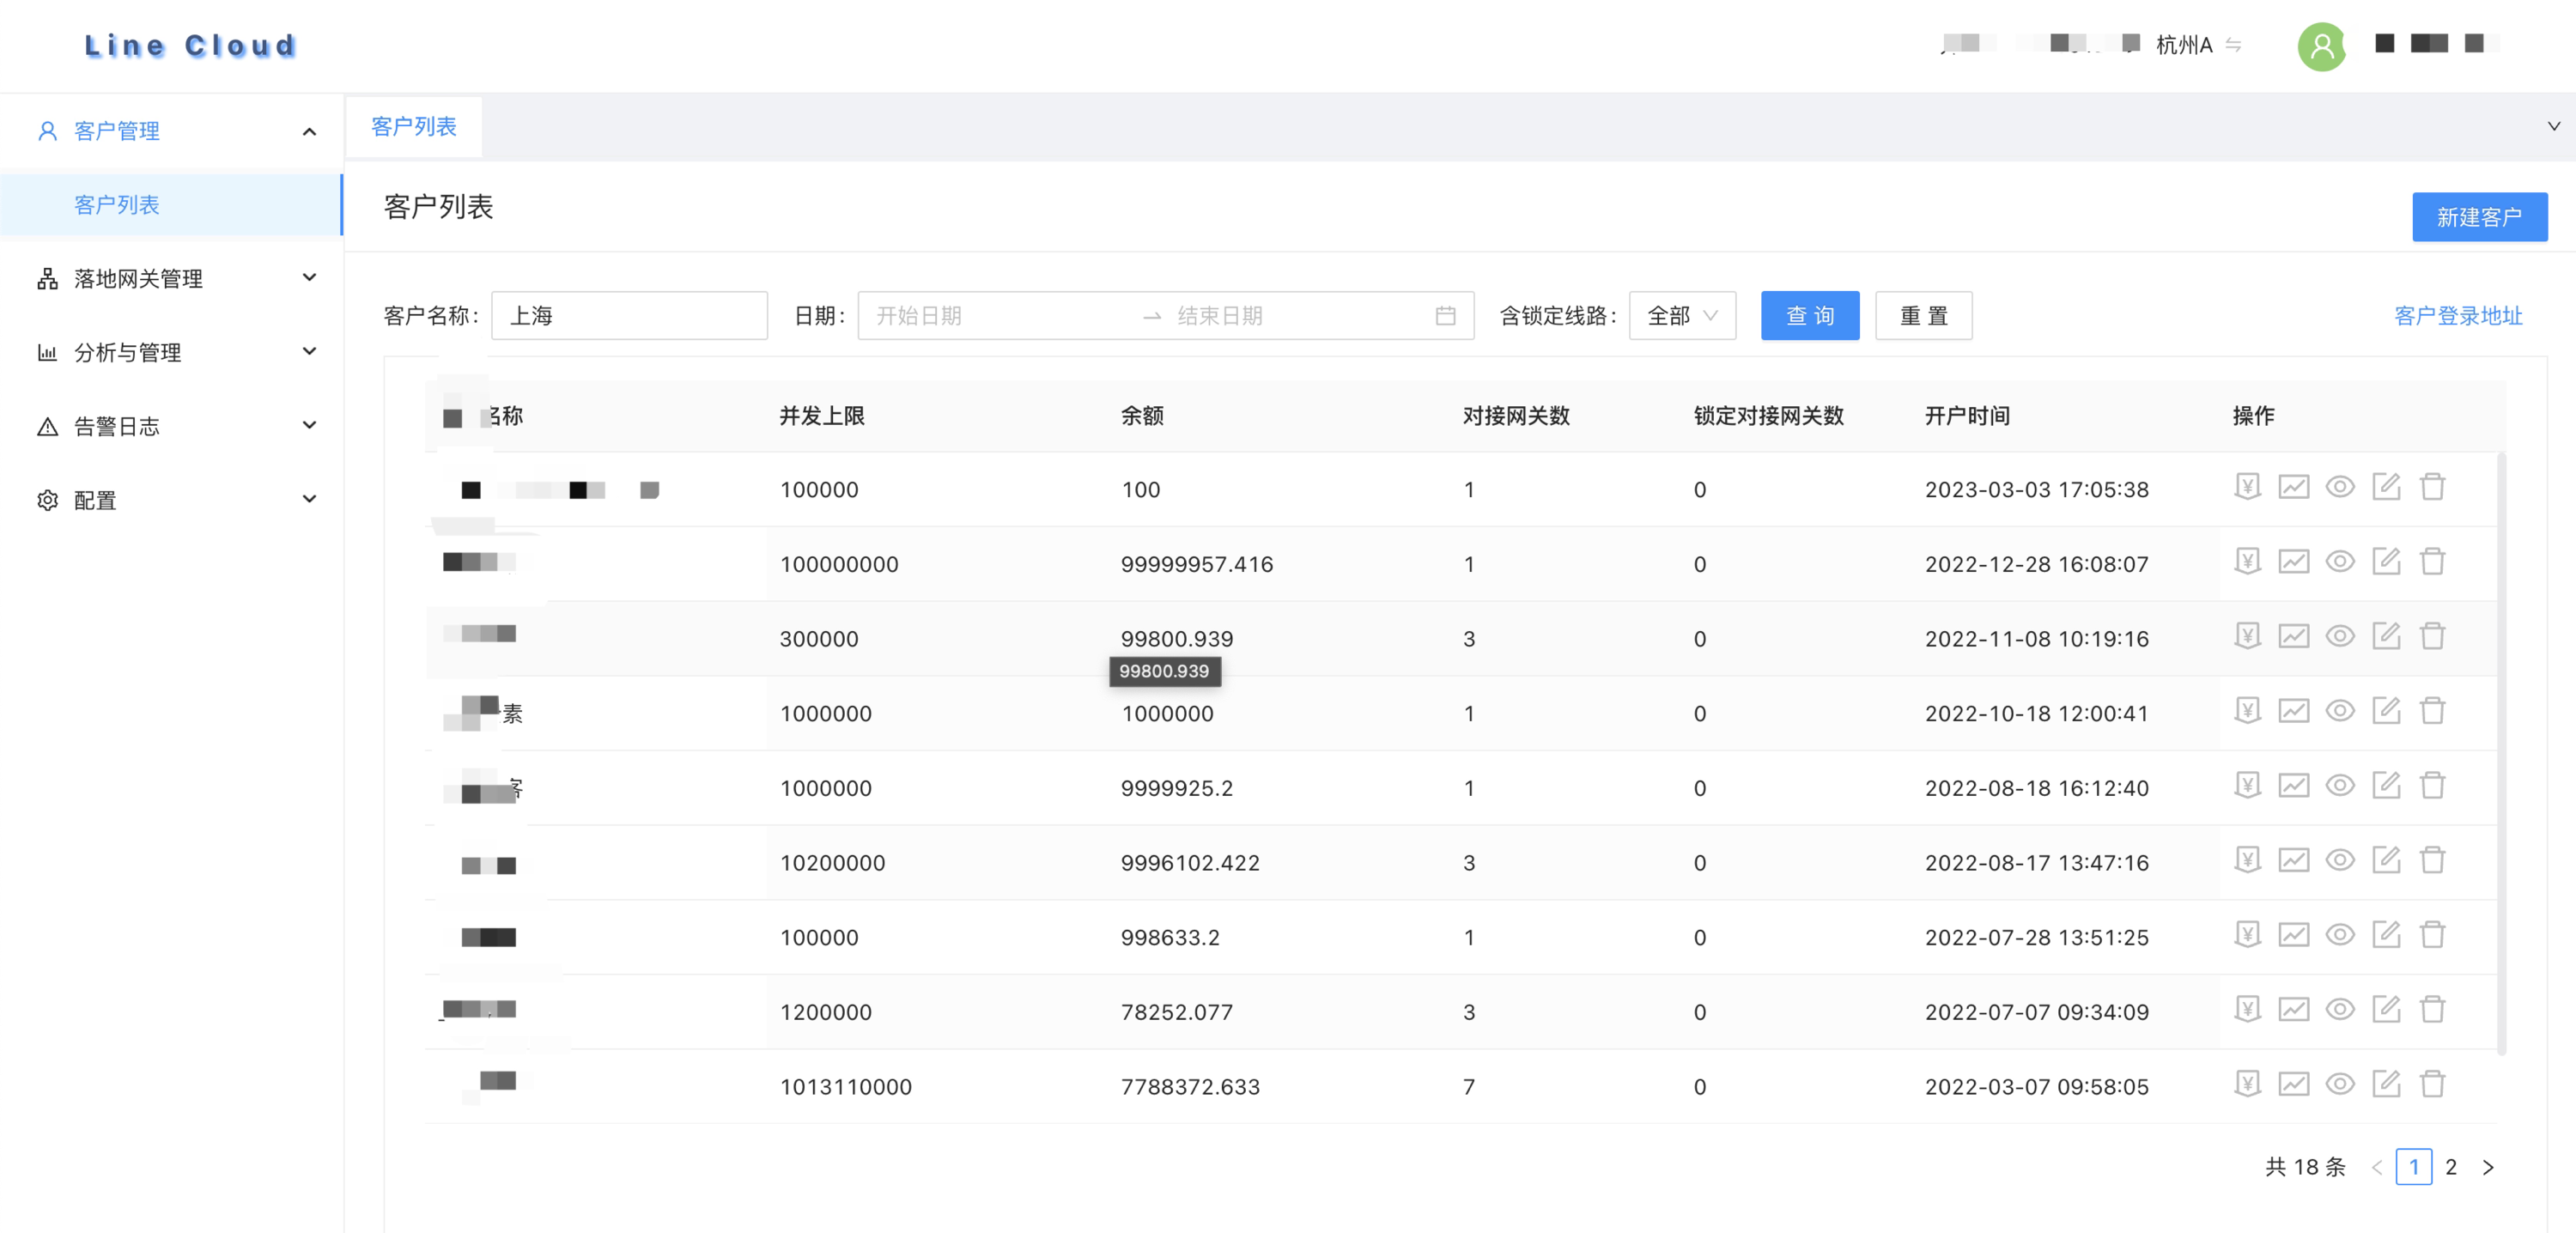The width and height of the screenshot is (2576, 1233).
Task: Click the 查询 search button
Action: pos(1810,316)
